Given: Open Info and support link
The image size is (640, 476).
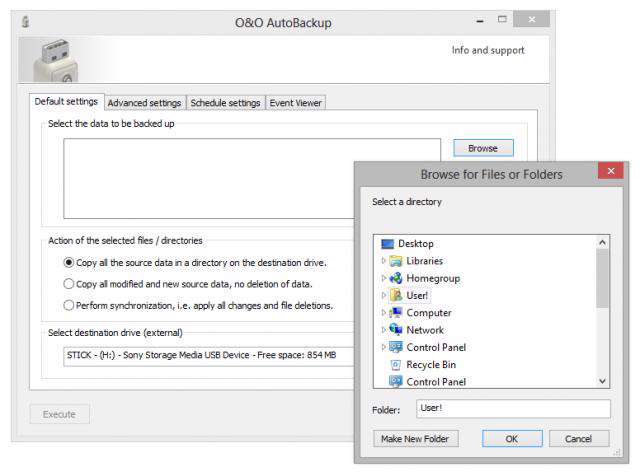Looking at the screenshot, I should (x=488, y=50).
